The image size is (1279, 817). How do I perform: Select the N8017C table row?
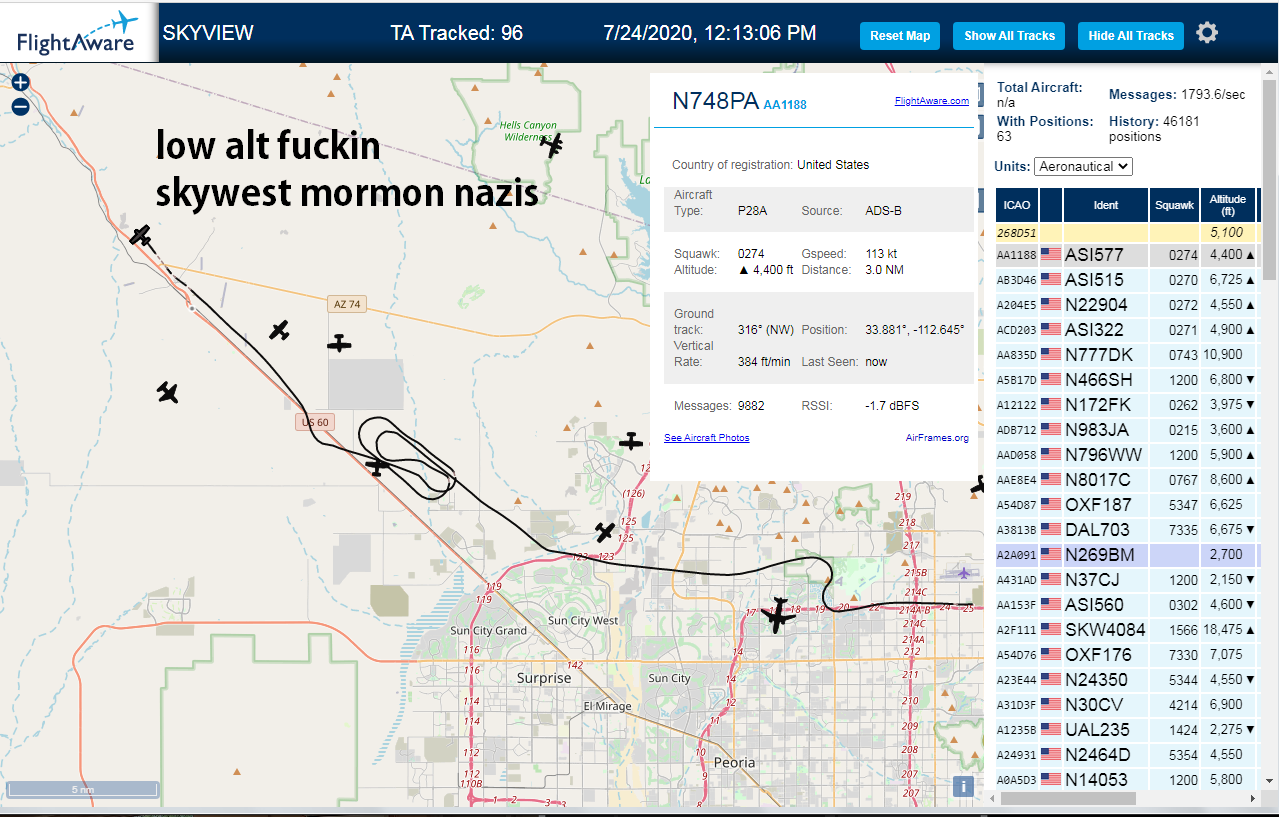pos(1127,480)
